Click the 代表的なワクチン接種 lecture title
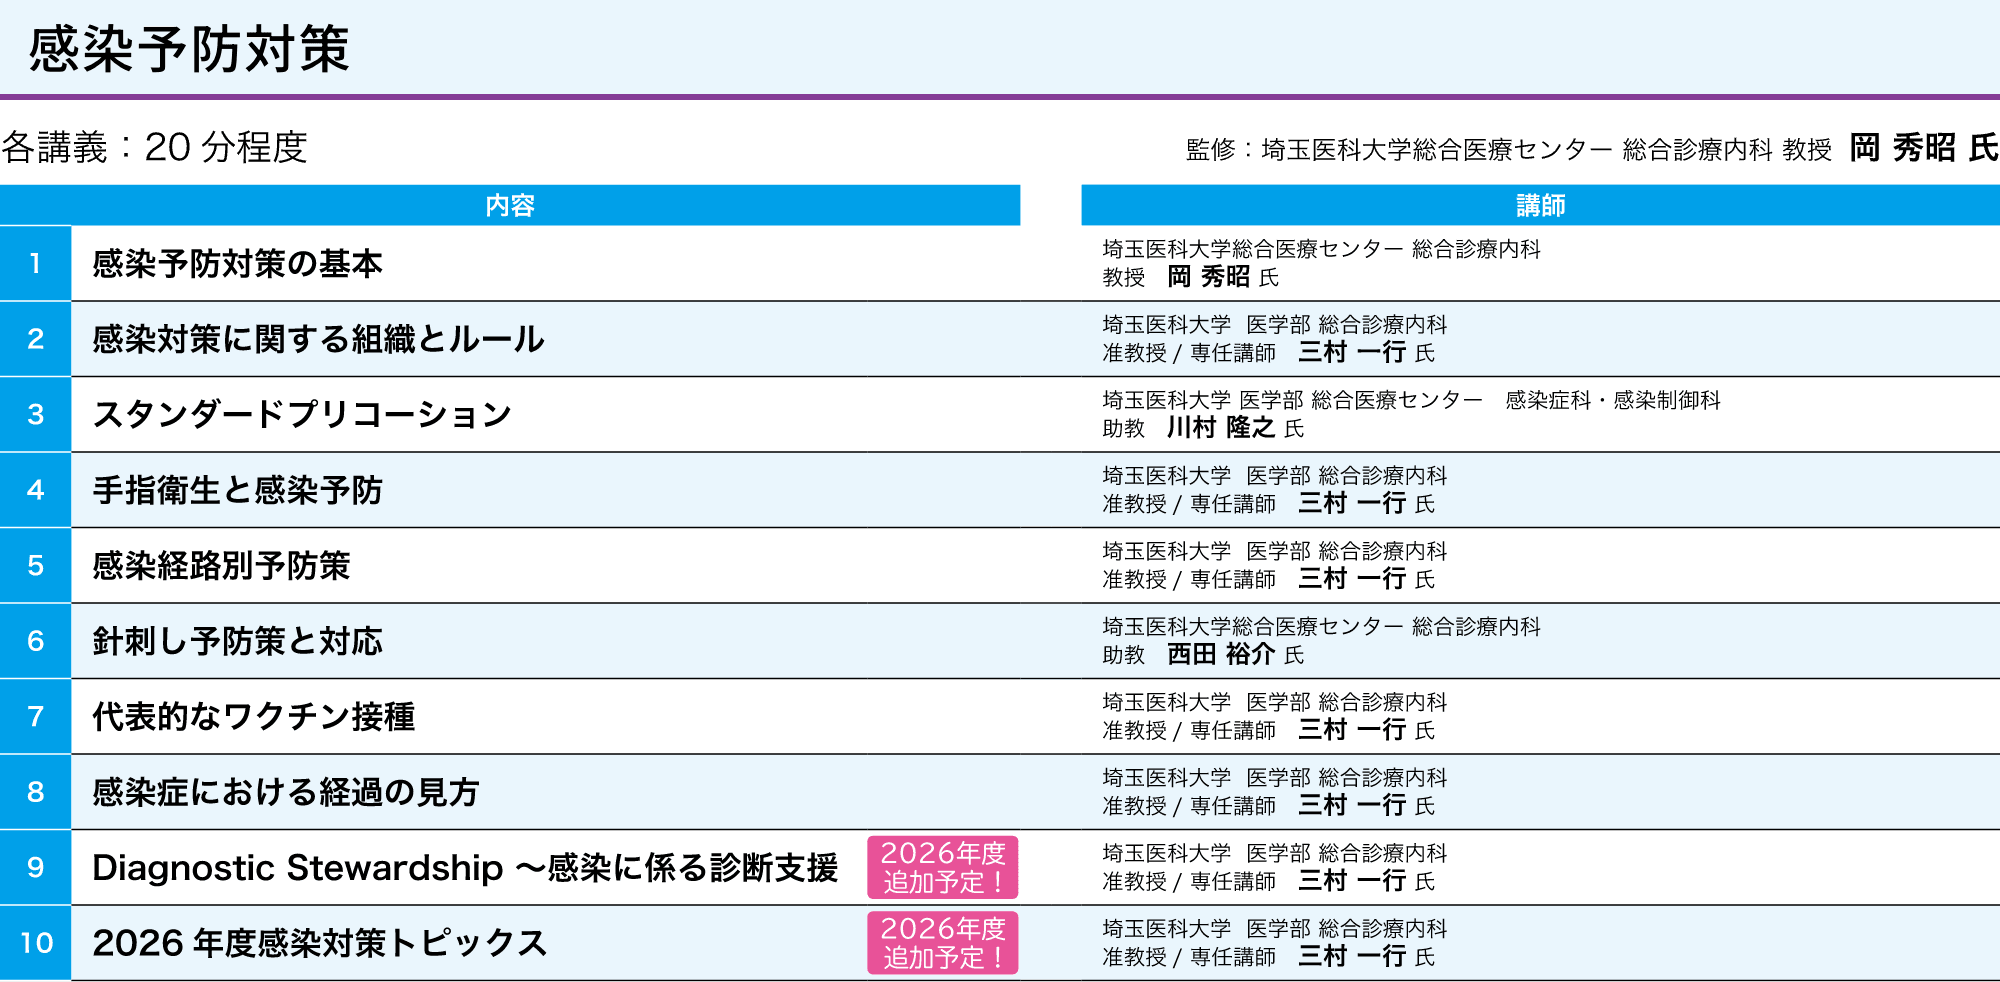Image resolution: width=2000 pixels, height=982 pixels. pyautogui.click(x=253, y=717)
